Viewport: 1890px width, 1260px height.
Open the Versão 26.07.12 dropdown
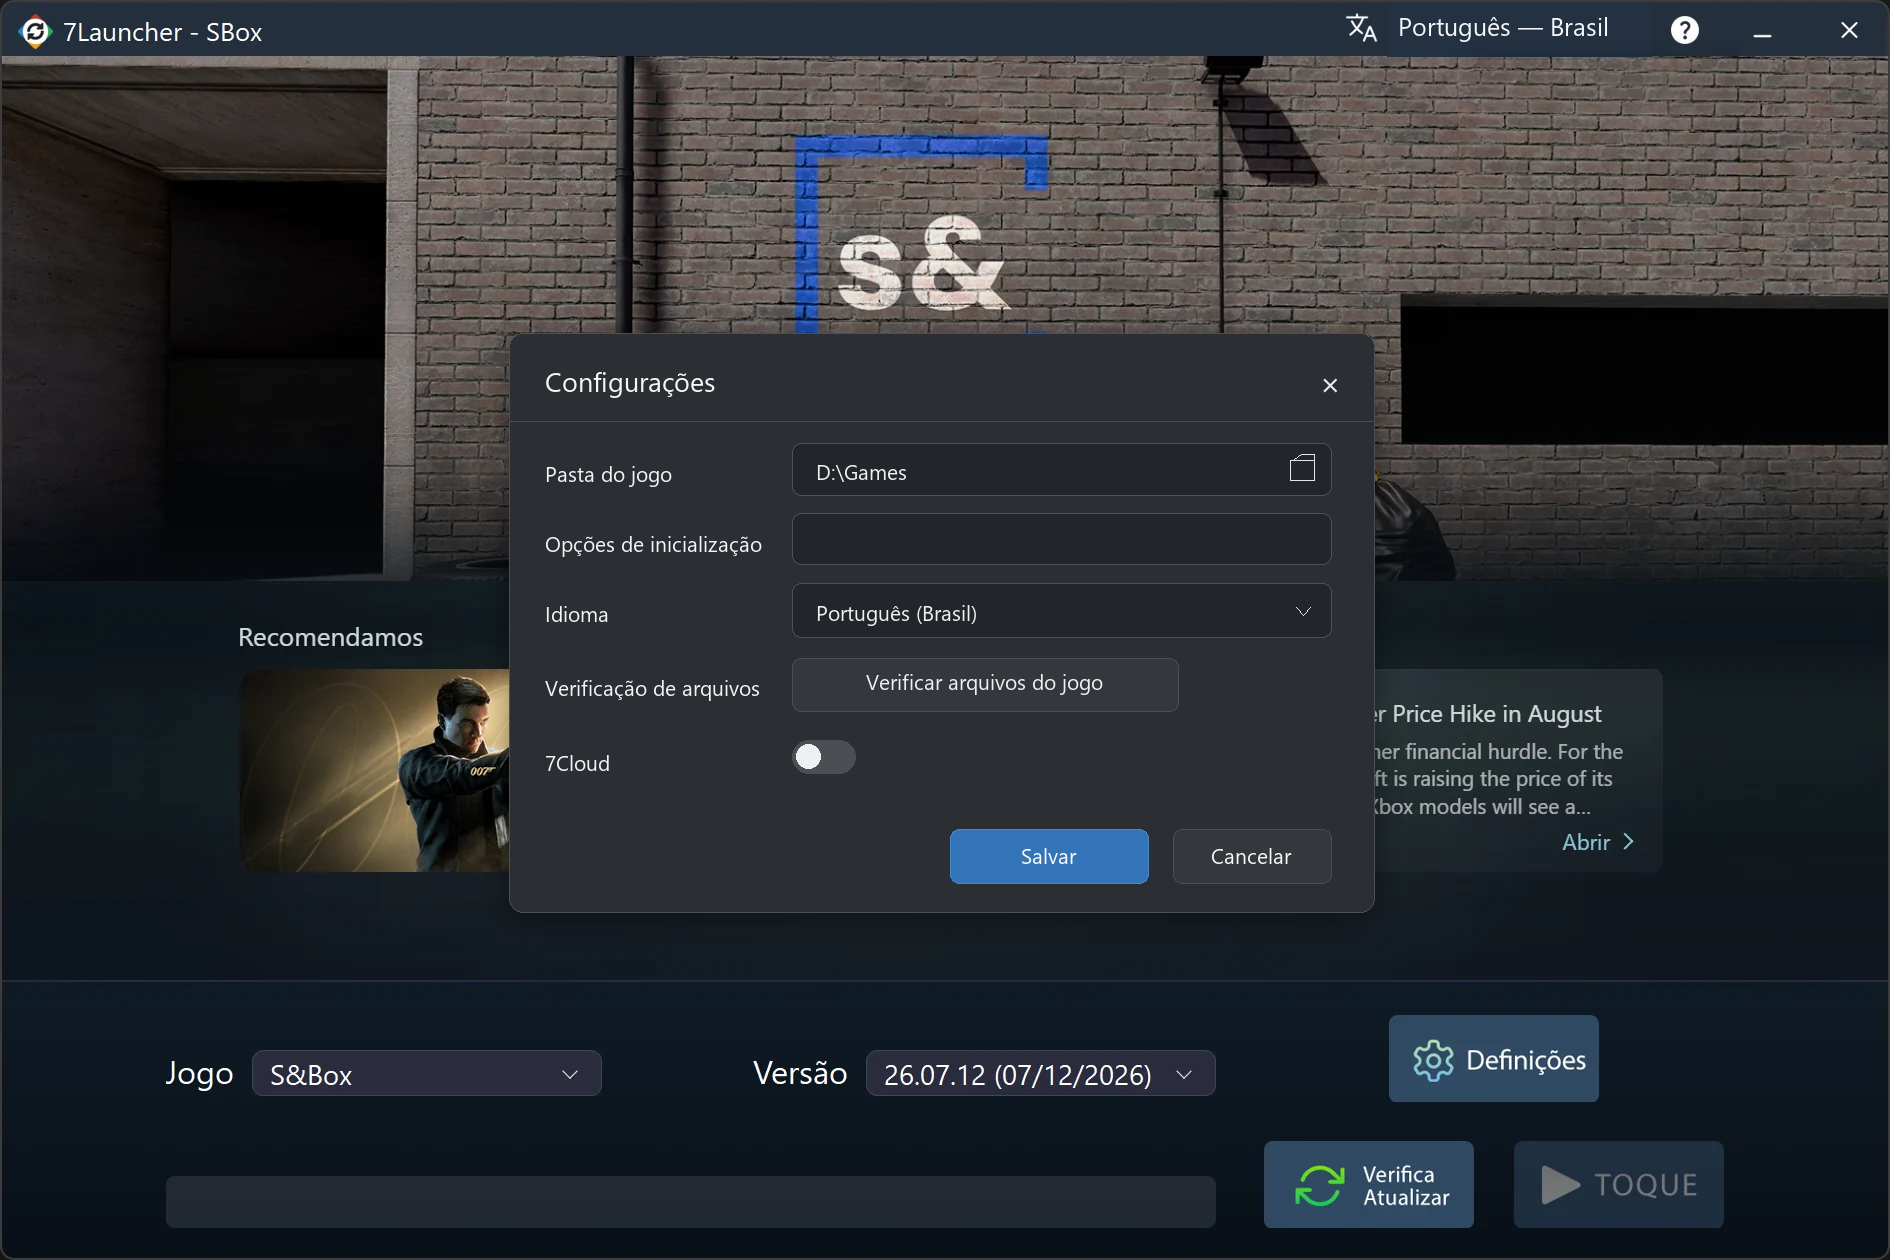pos(1040,1074)
